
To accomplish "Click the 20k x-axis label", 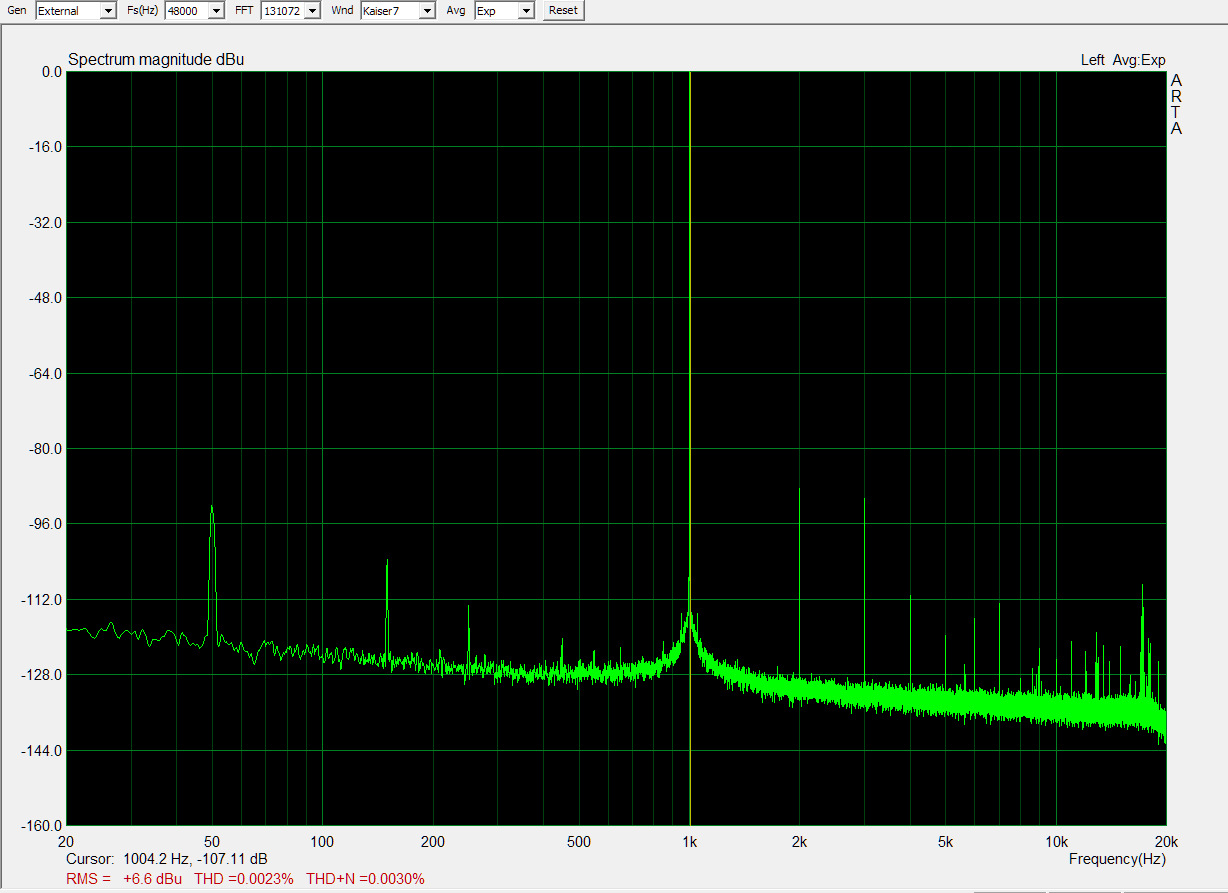I will (1166, 842).
